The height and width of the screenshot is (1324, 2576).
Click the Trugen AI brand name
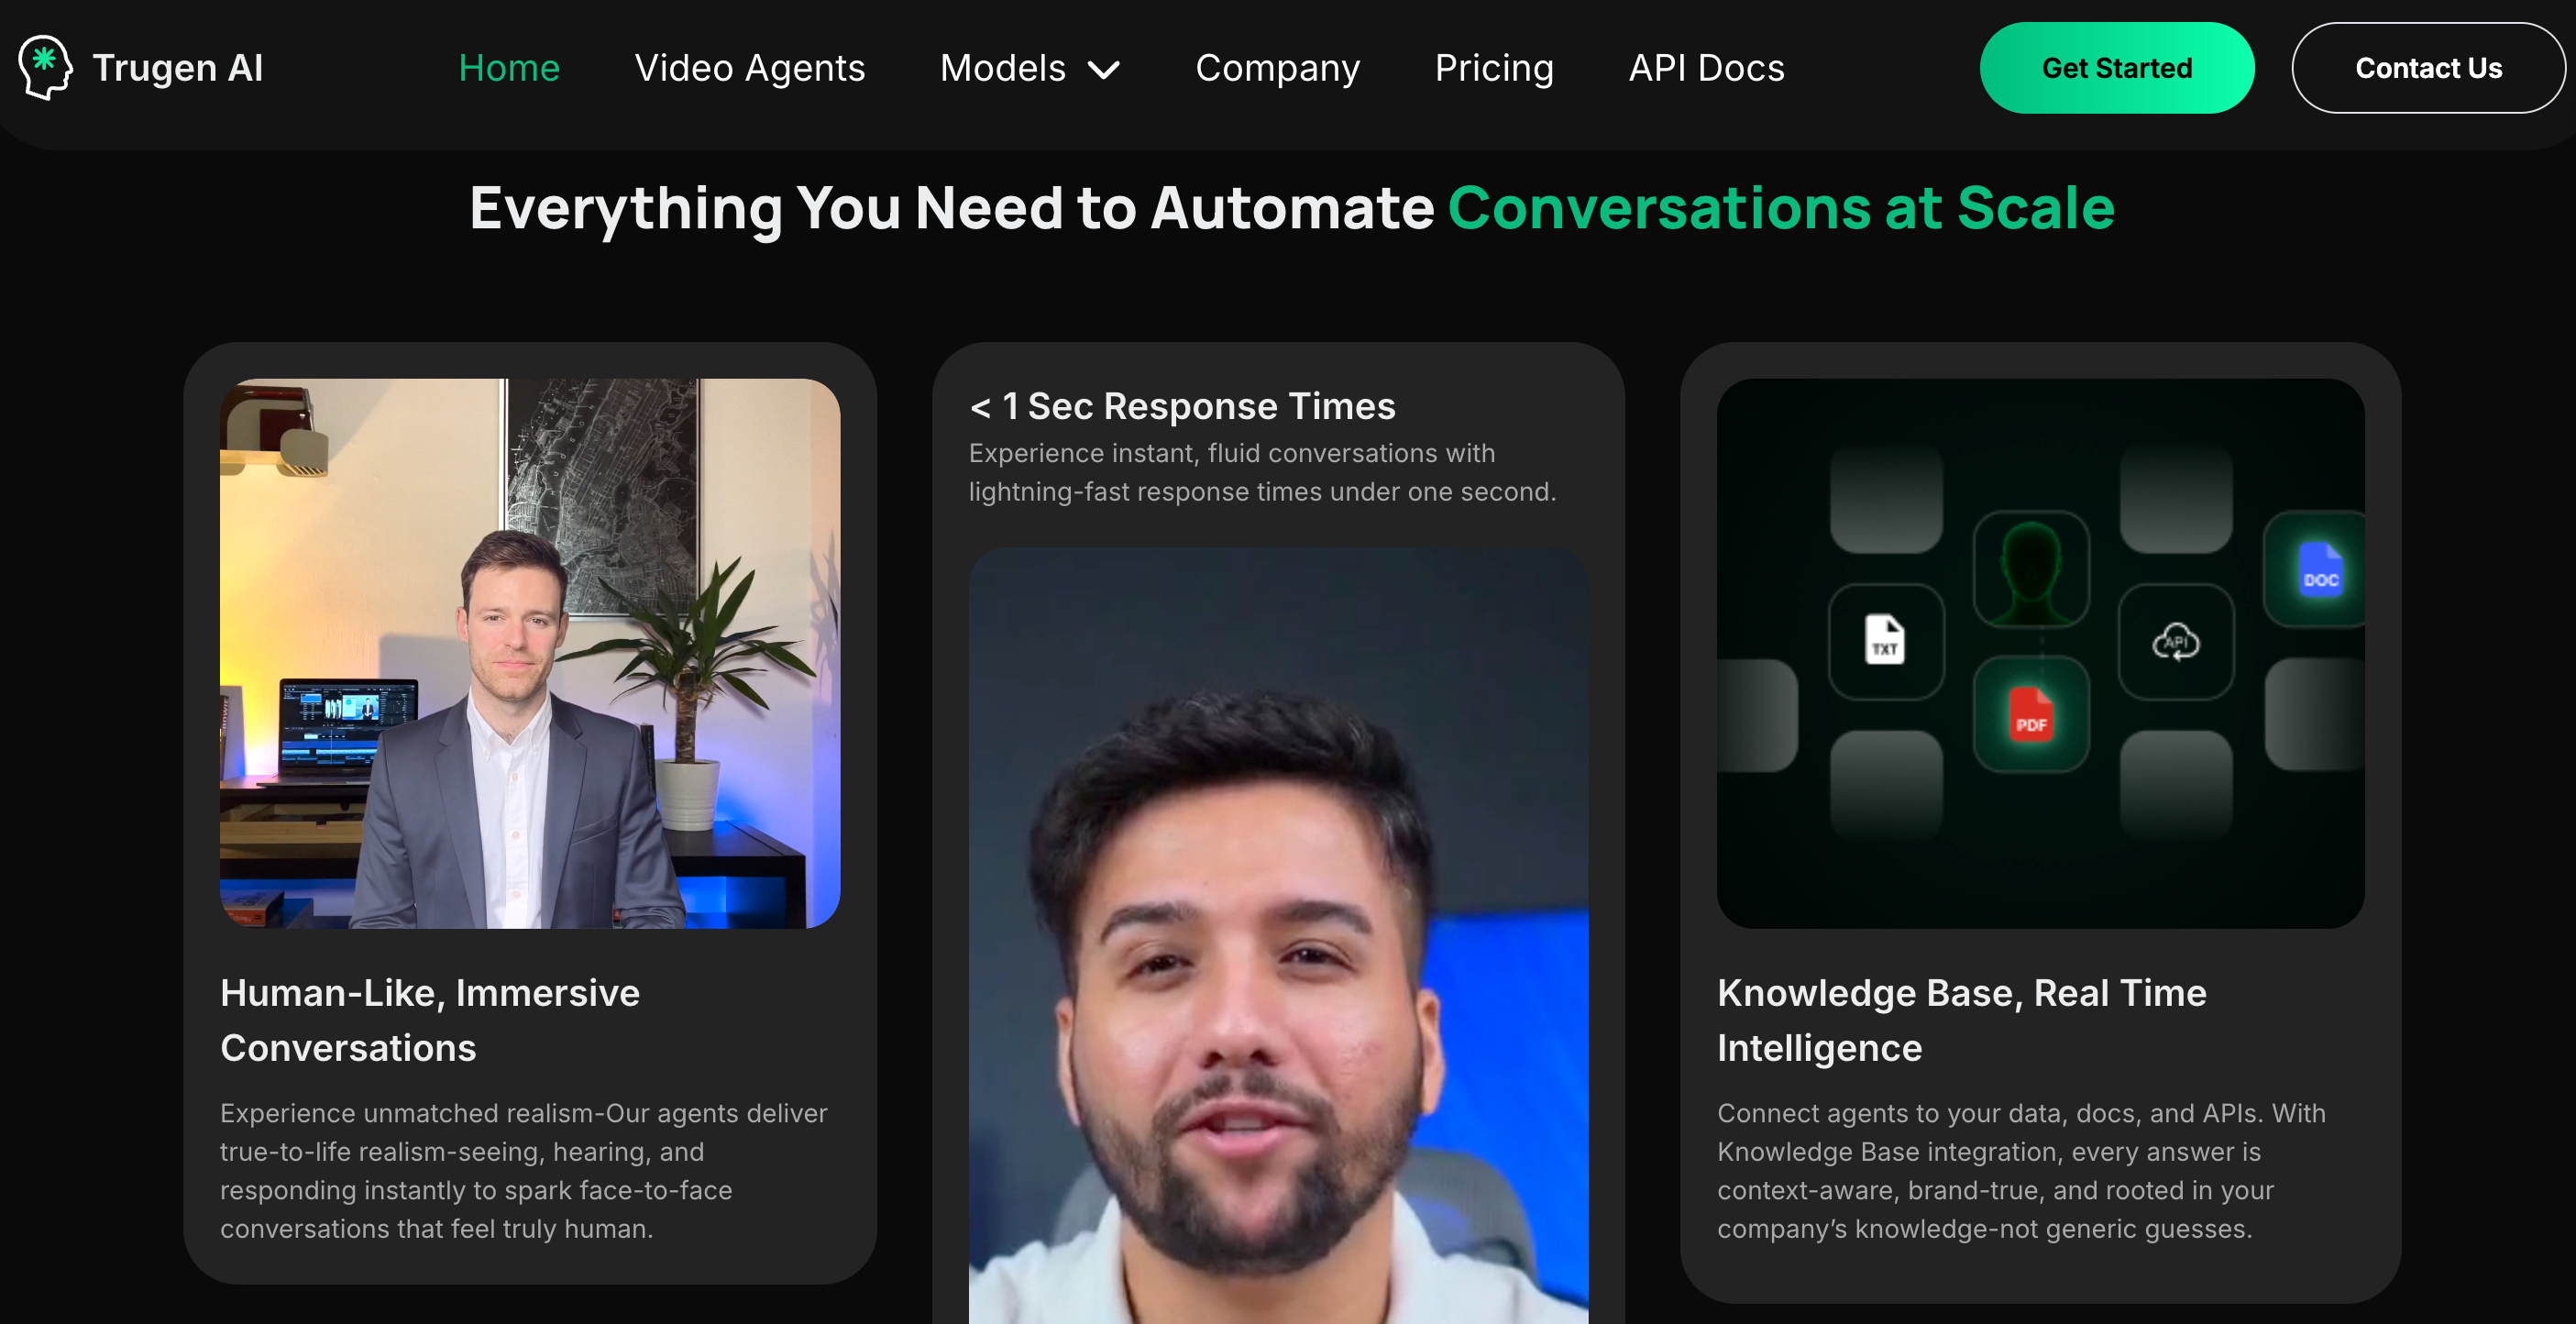[177, 68]
